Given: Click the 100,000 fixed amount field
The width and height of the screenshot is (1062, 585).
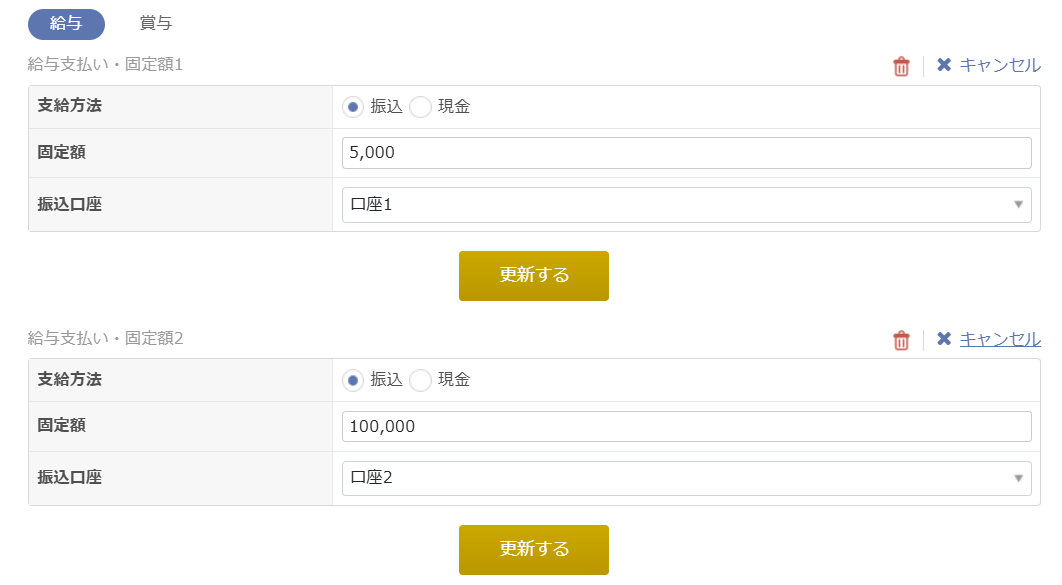Looking at the screenshot, I should (685, 427).
